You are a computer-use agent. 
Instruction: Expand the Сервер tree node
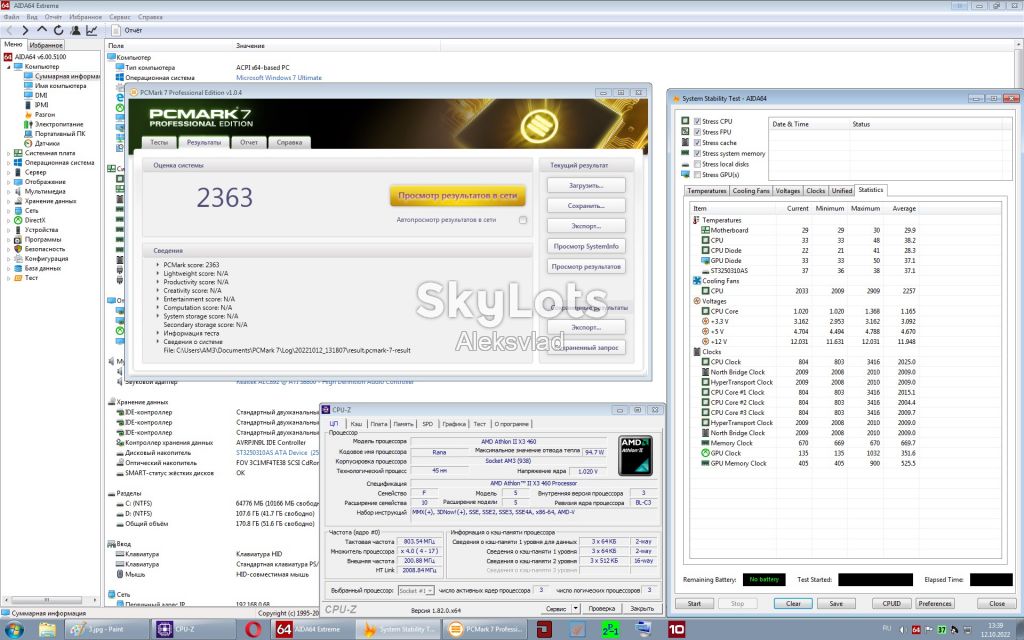point(9,172)
